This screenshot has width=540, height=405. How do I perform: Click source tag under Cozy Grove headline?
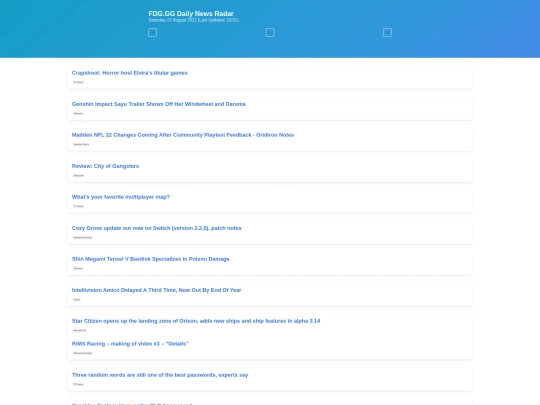[83, 237]
